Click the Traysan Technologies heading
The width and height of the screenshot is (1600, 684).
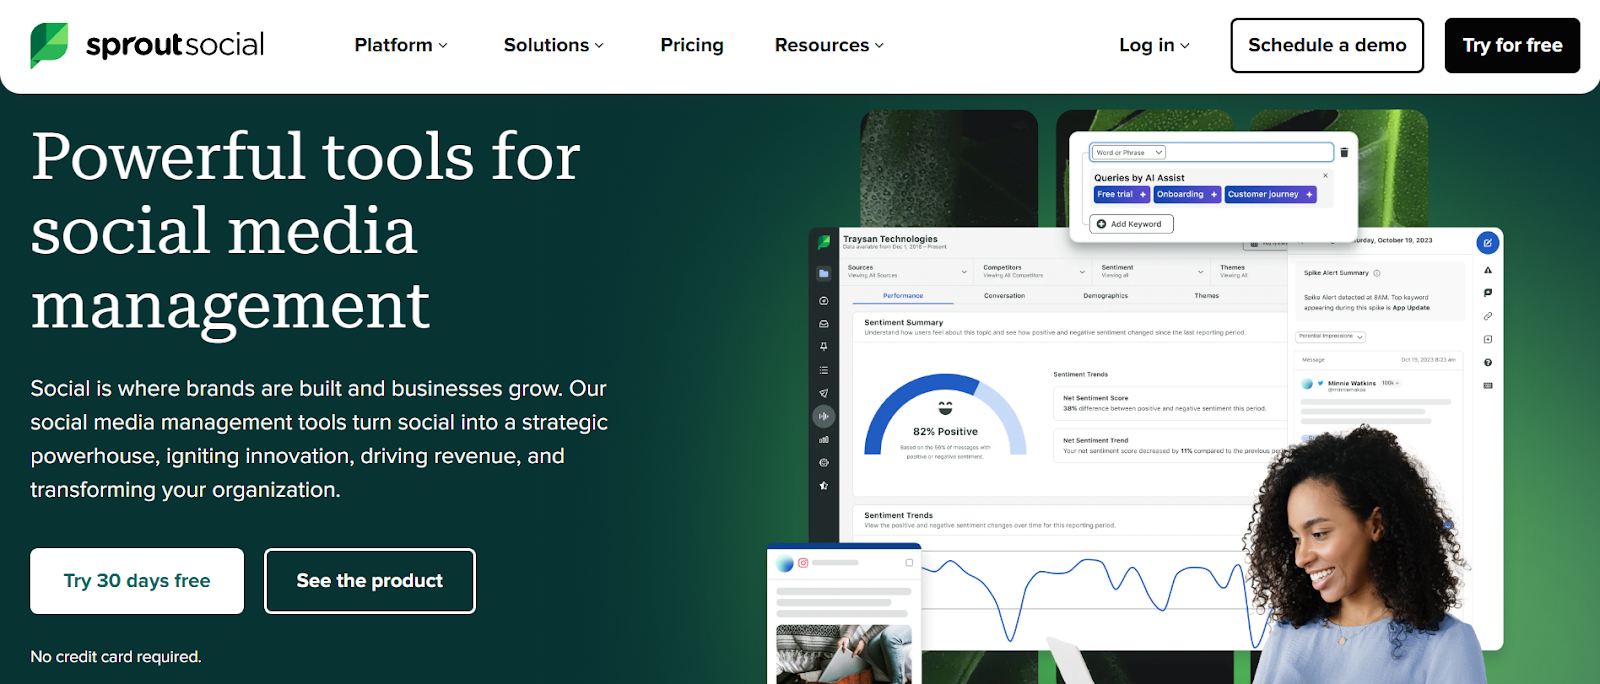890,239
